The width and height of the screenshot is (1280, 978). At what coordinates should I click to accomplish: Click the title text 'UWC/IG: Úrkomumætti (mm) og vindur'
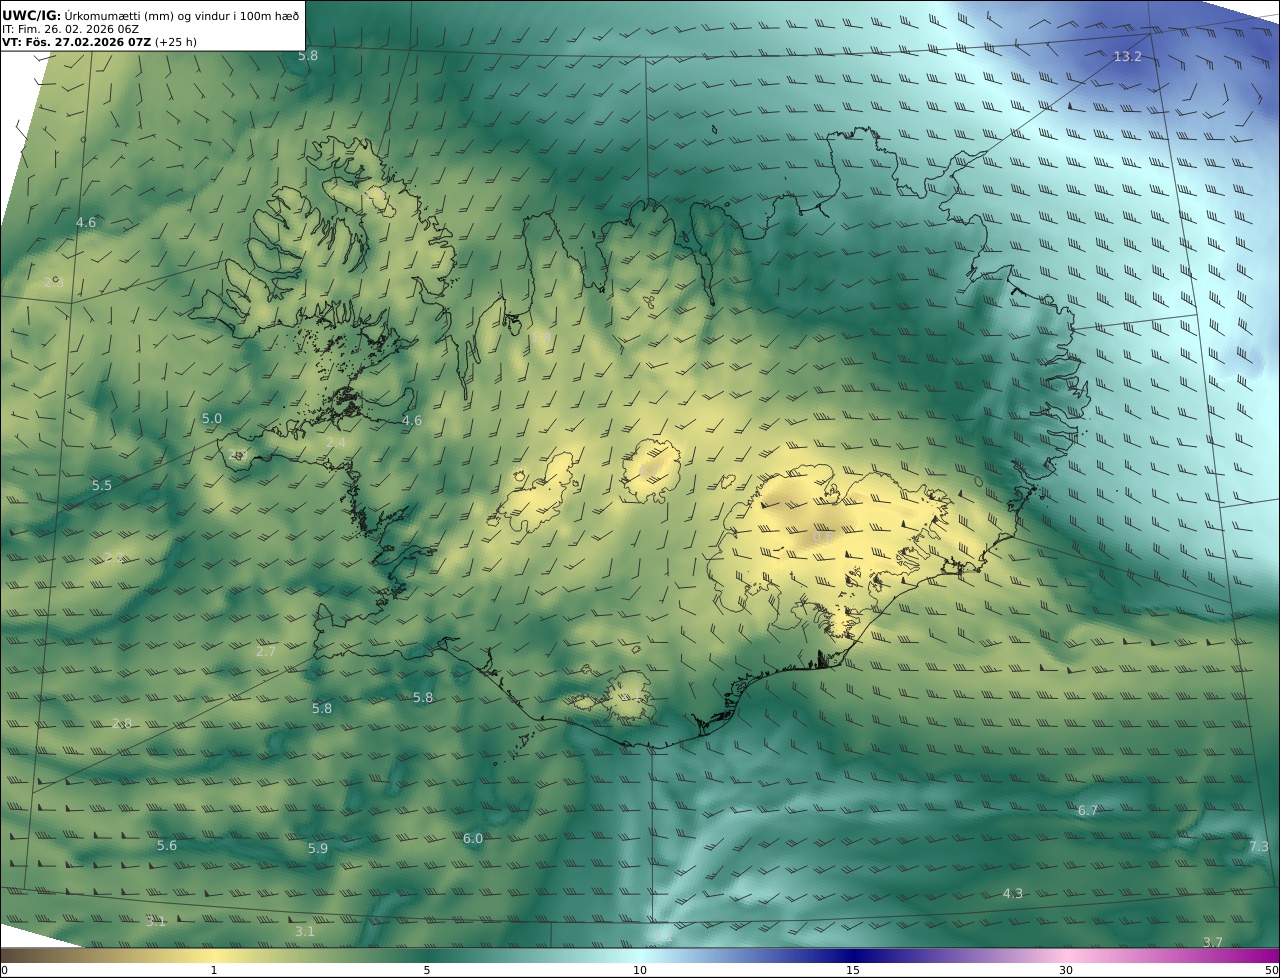coord(118,15)
